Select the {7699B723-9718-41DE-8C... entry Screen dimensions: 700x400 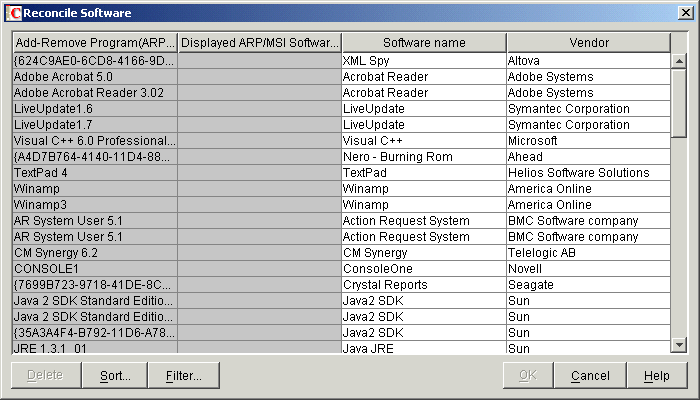95,285
